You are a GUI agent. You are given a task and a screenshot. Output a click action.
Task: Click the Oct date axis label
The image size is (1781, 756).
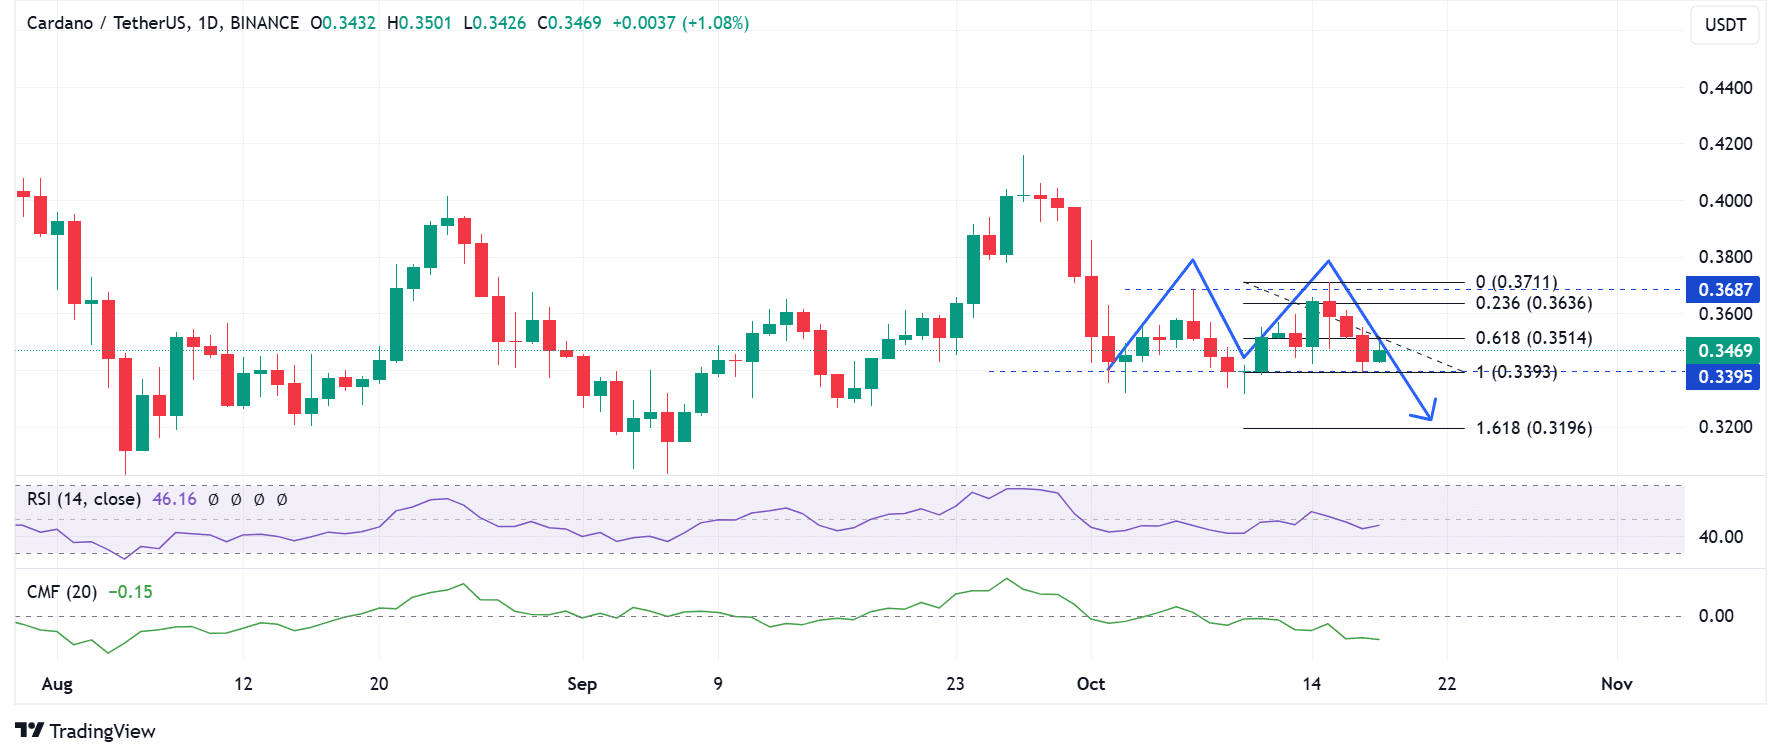point(1091,684)
